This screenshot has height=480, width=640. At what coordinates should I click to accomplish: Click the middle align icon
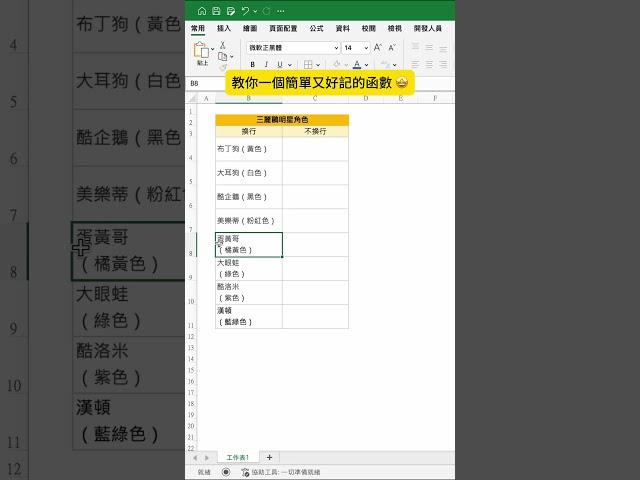pos(429,47)
